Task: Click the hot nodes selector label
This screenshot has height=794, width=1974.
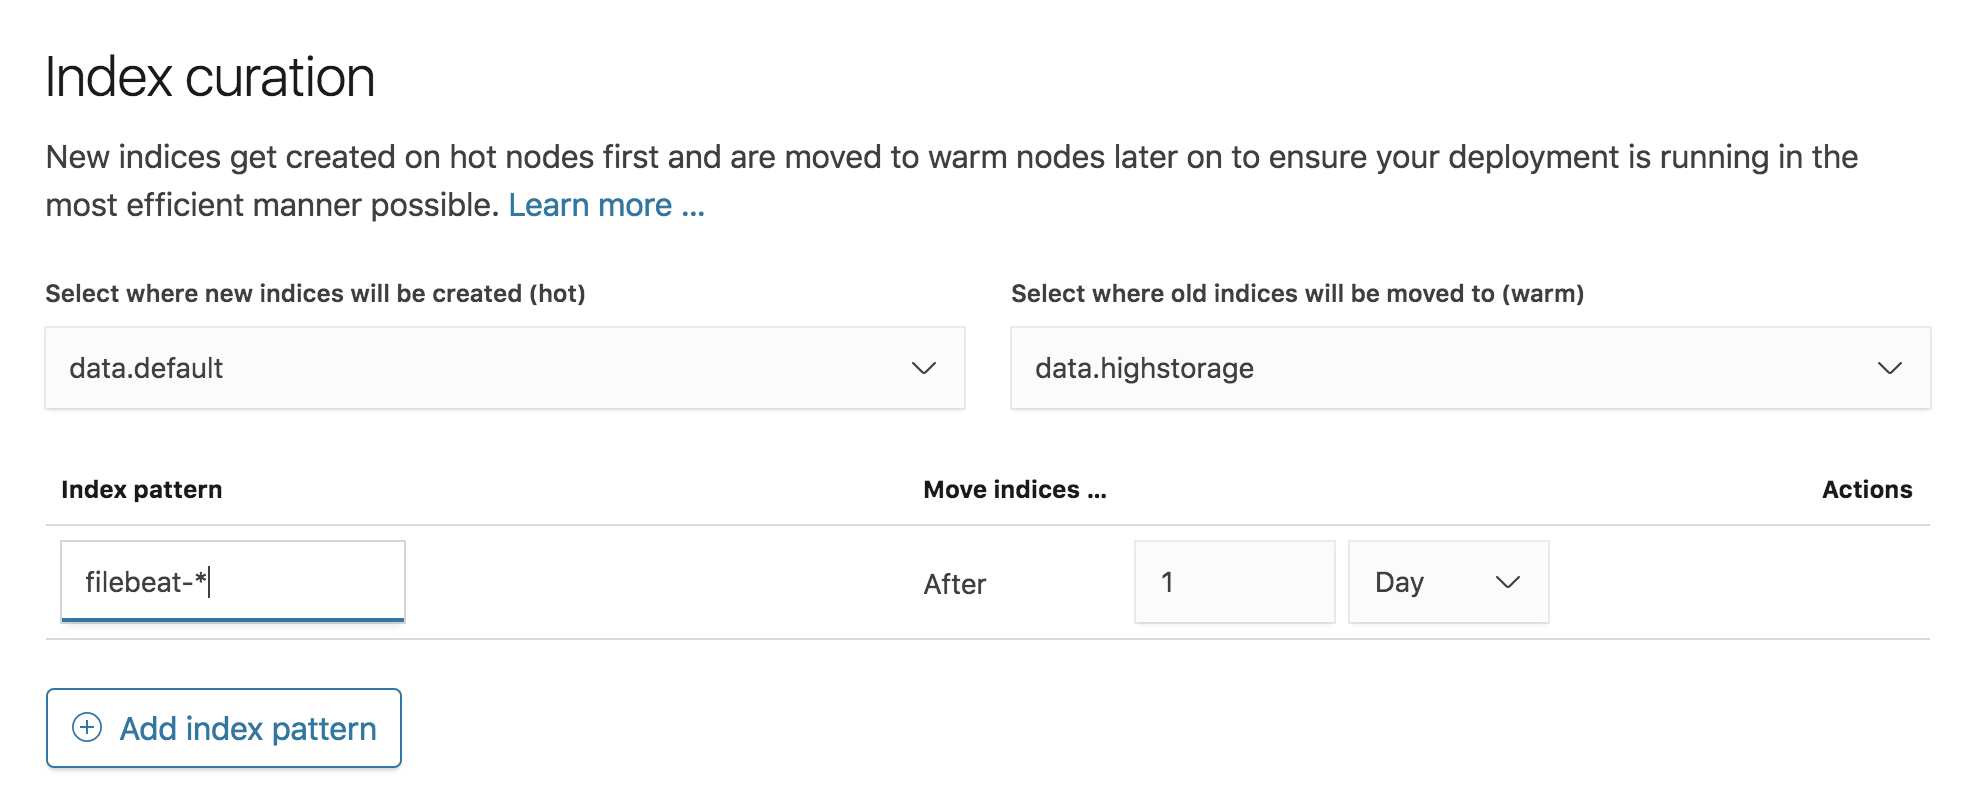Action: (x=315, y=293)
